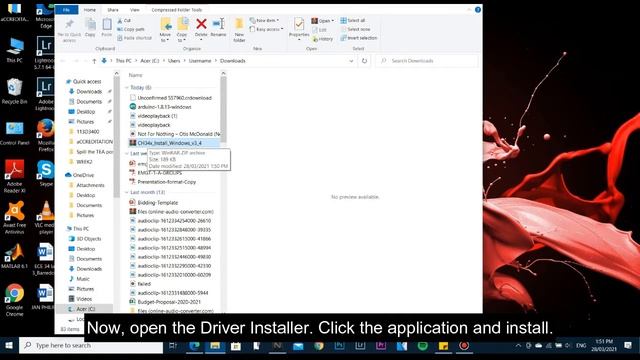Click Invert selection
This screenshot has width=640, height=360.
point(359,38)
